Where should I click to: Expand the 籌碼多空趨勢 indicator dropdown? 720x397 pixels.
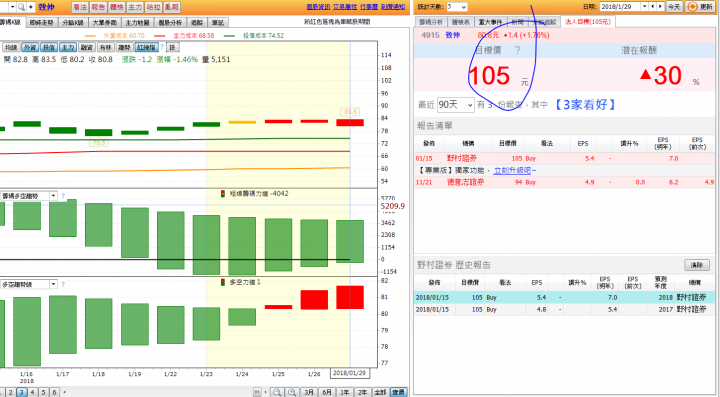coord(53,196)
